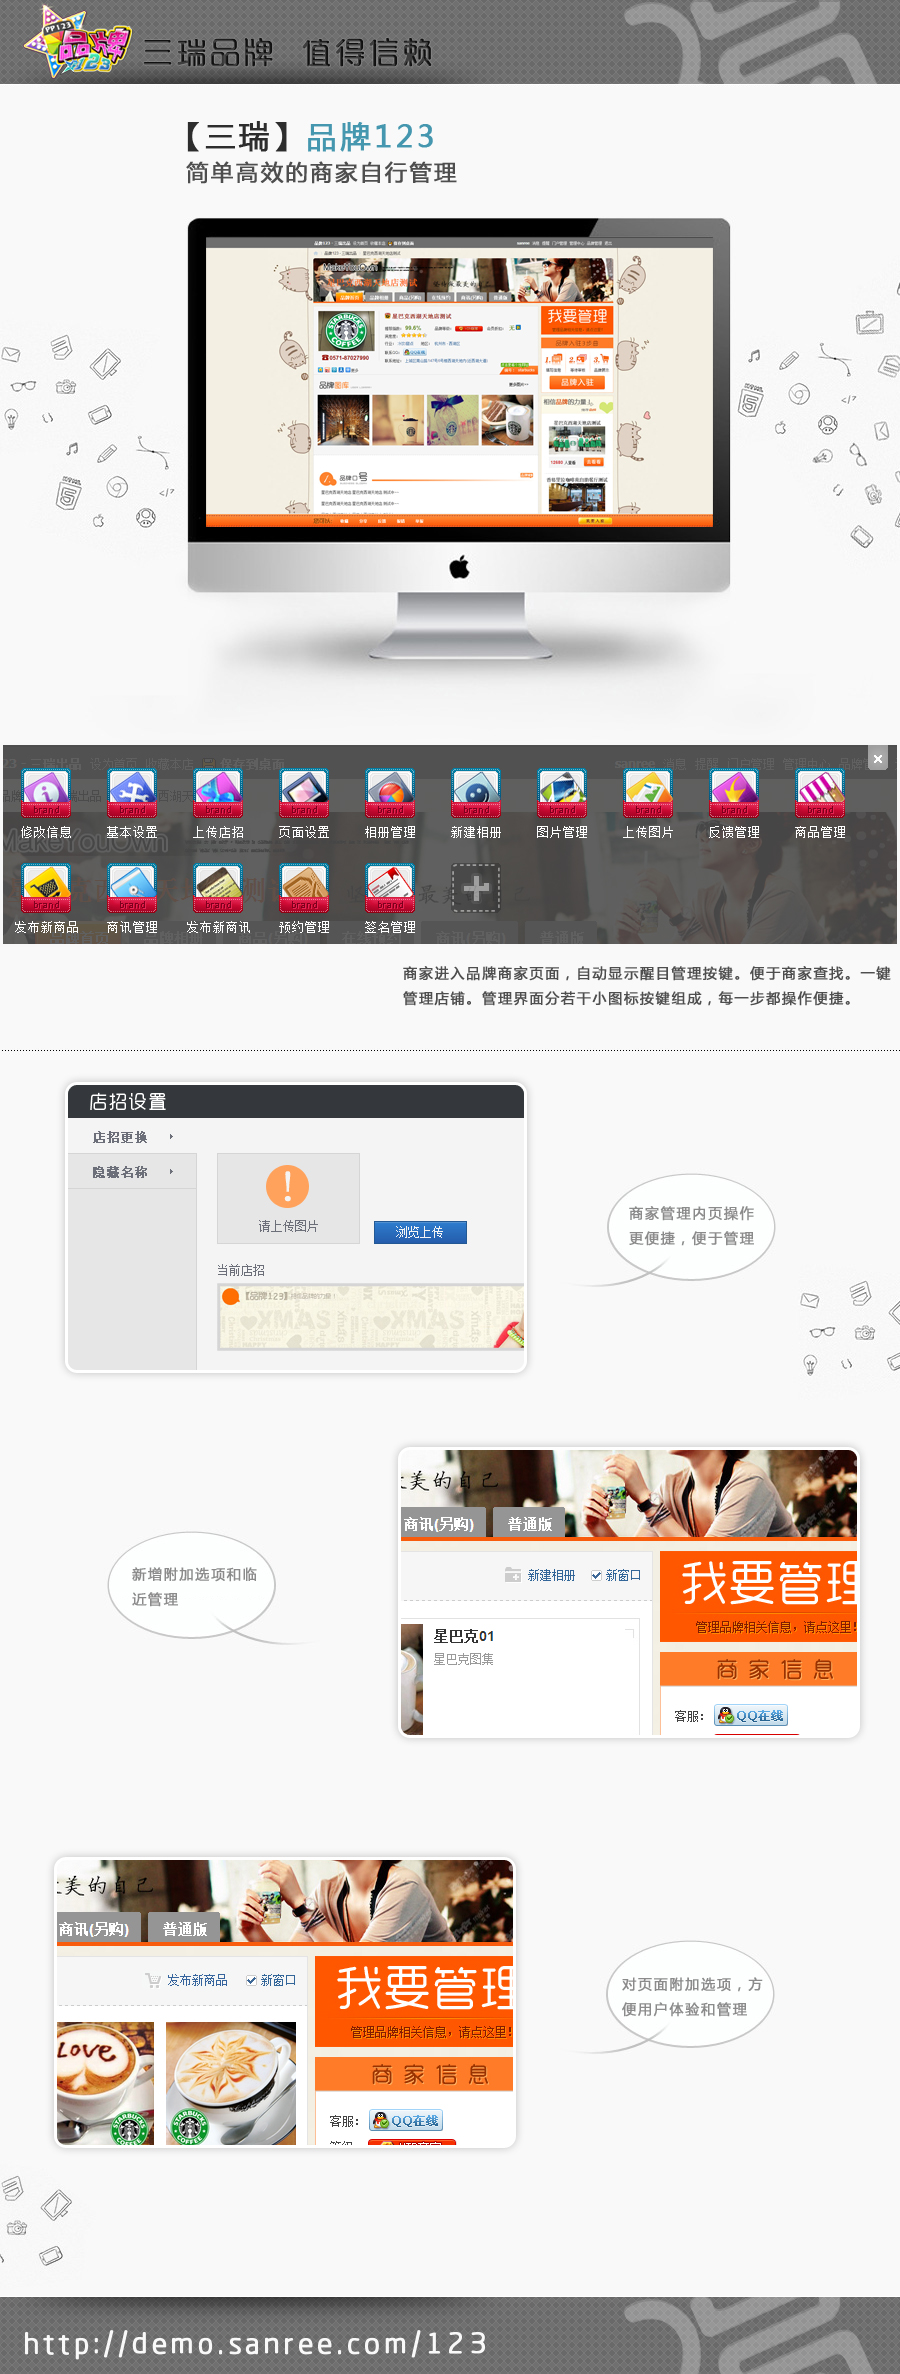Image resolution: width=900 pixels, height=2374 pixels.
Task: Open the Love latte product thumbnail
Action: pos(105,2083)
